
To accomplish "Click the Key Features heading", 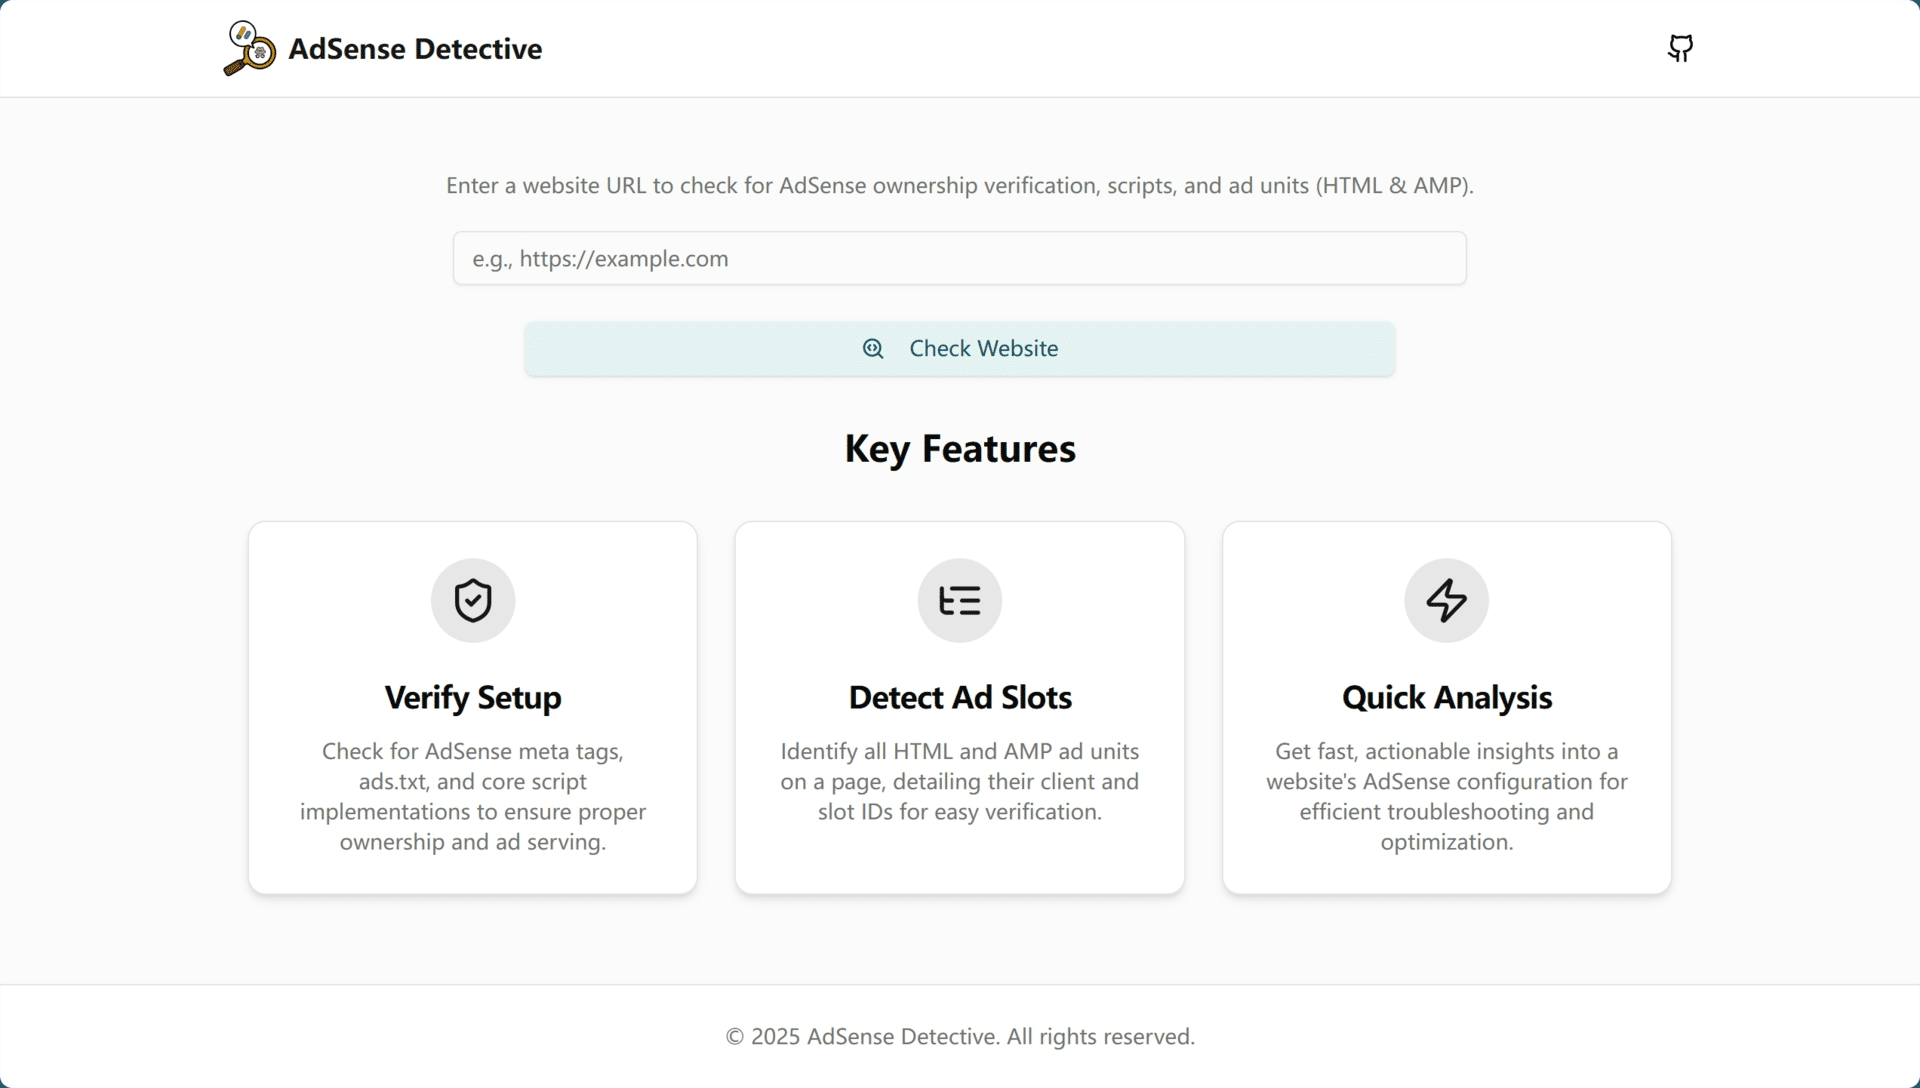I will [x=959, y=449].
